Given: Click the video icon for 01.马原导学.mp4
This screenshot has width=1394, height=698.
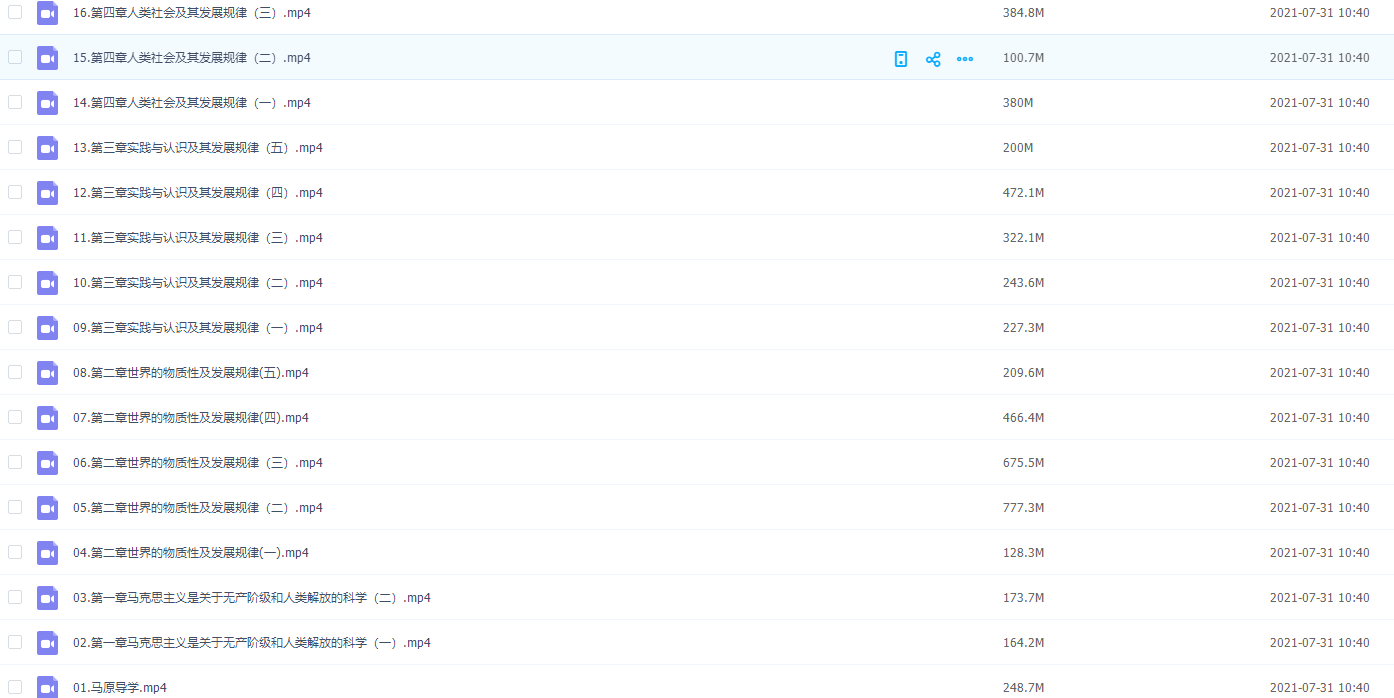Looking at the screenshot, I should (x=47, y=687).
